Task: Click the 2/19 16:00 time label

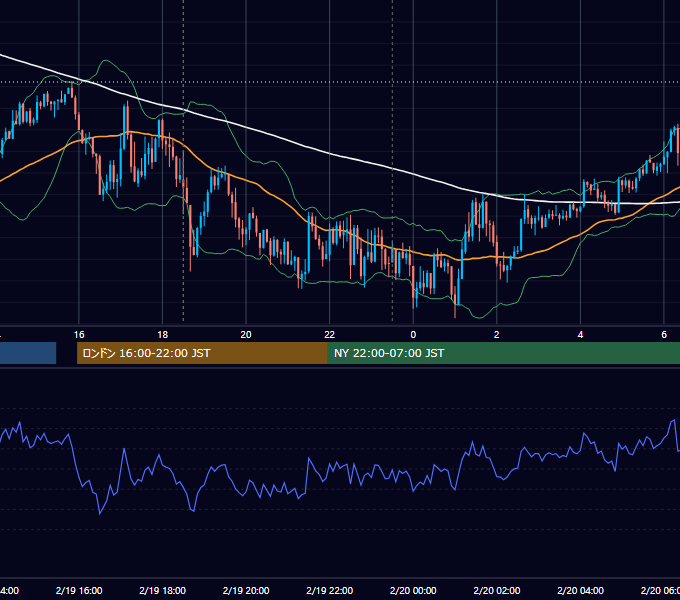Action: coord(79,590)
